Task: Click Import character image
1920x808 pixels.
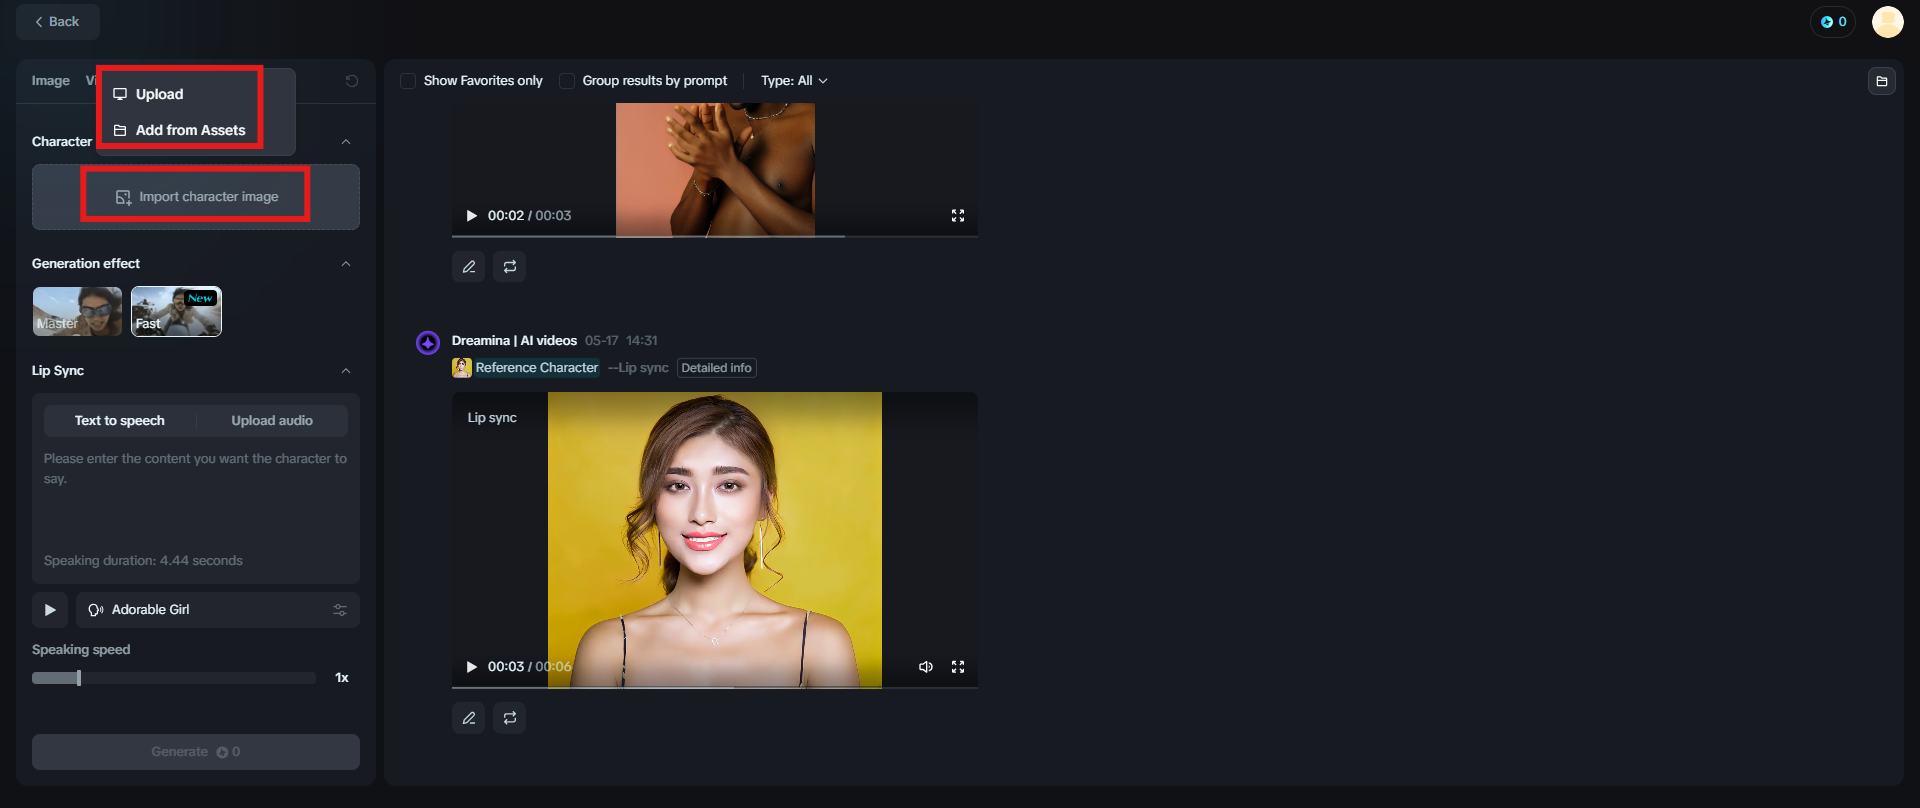Action: tap(196, 197)
